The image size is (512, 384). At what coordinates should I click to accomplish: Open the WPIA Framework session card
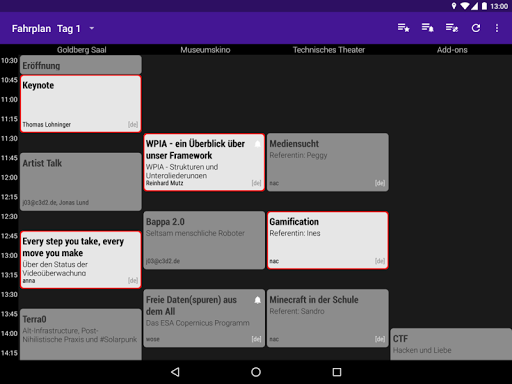204,162
